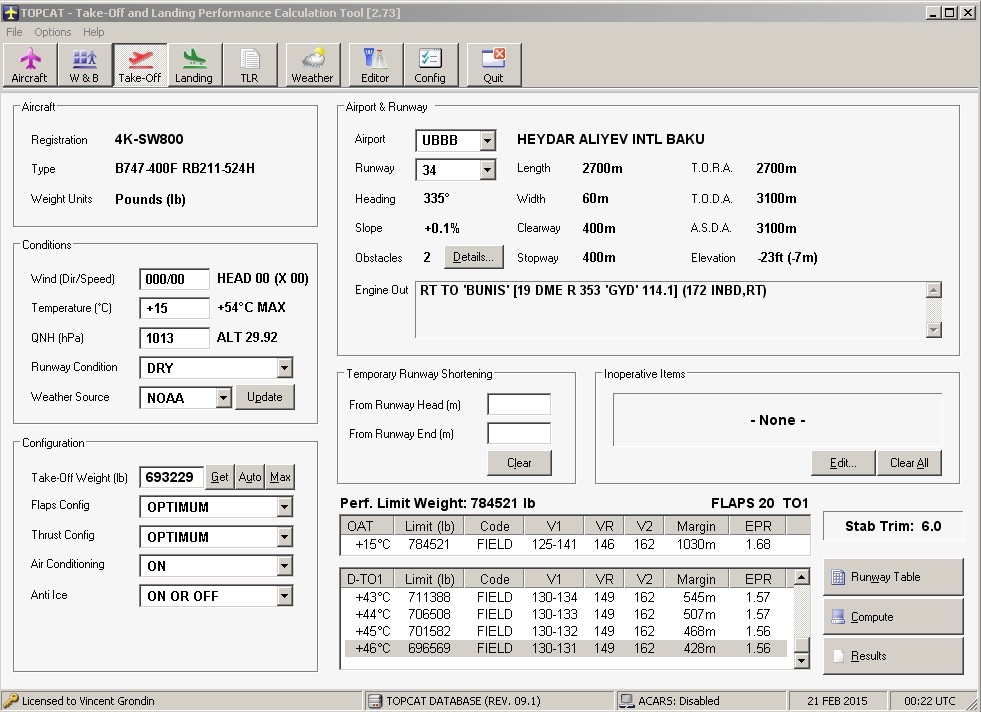Expand the Airport UBBB dropdown
This screenshot has width=981, height=712.
(487, 141)
